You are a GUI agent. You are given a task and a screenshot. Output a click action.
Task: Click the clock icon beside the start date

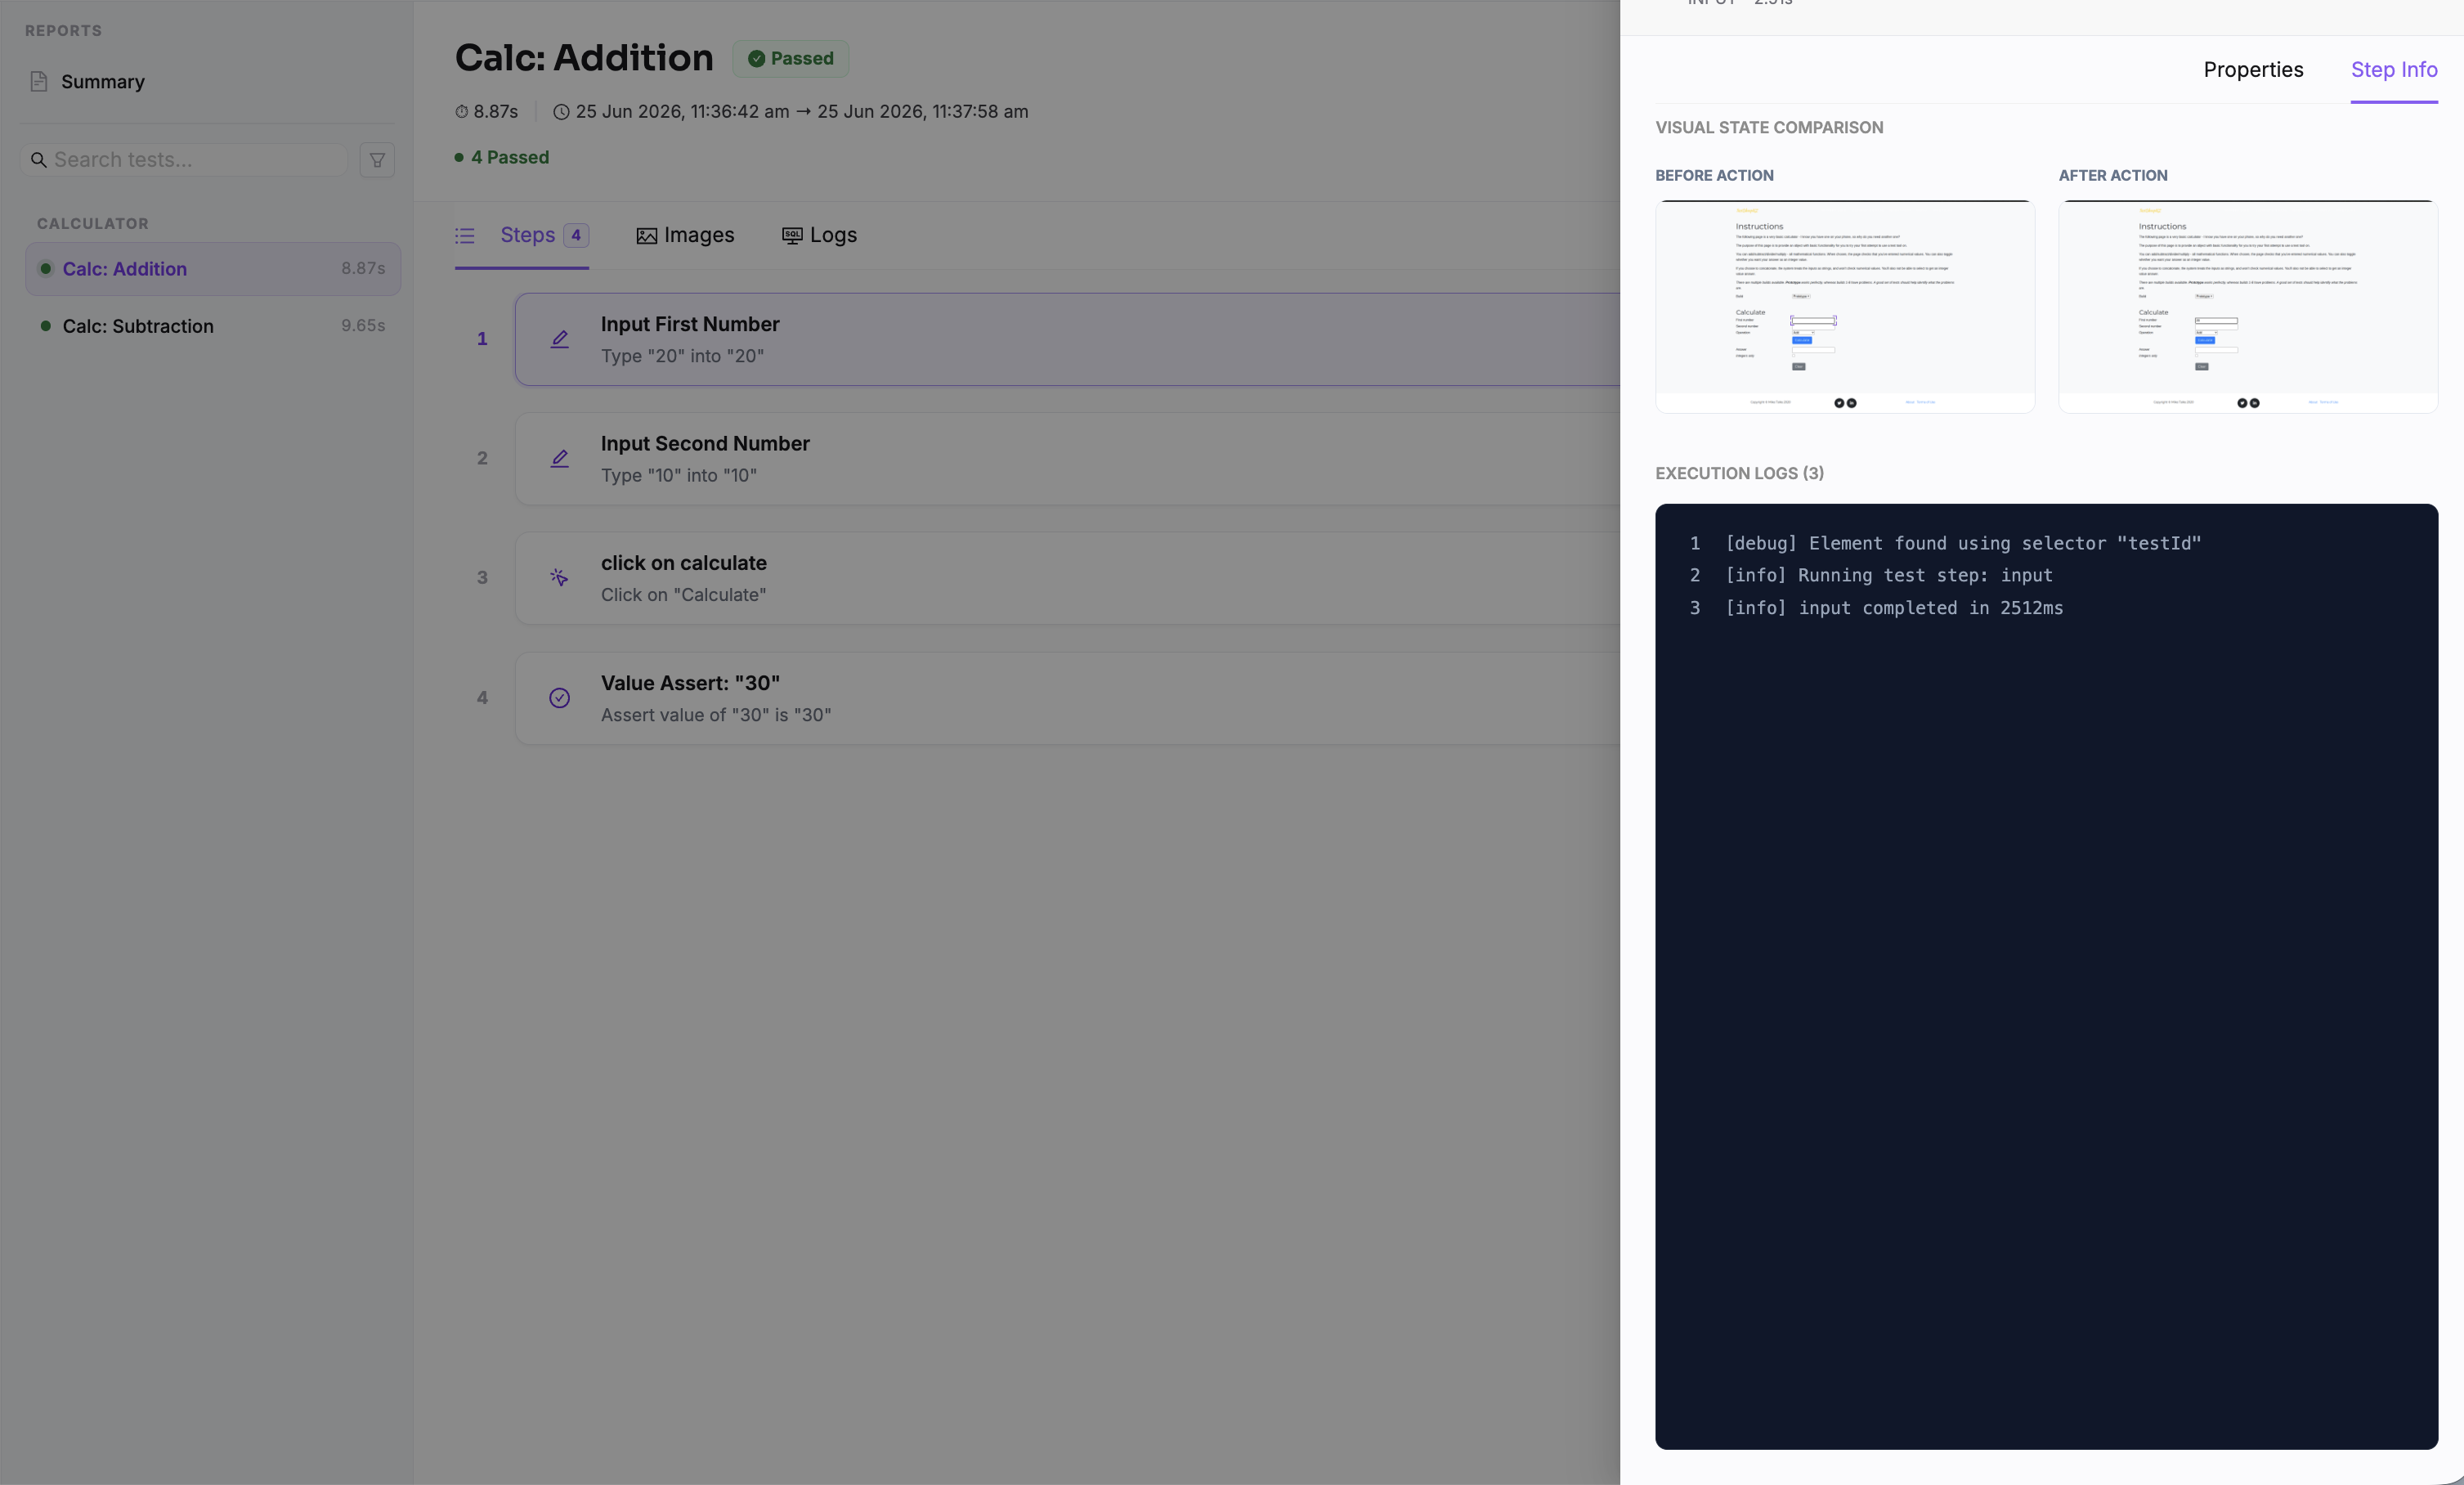click(562, 112)
